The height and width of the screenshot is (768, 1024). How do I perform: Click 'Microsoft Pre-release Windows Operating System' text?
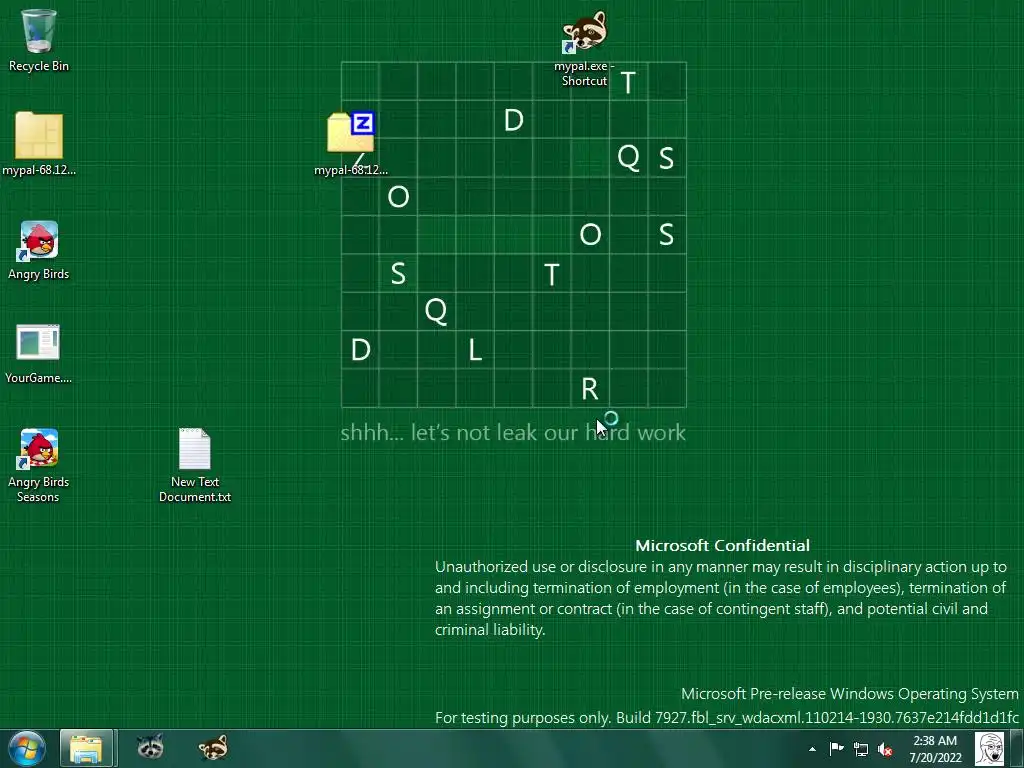(x=850, y=694)
